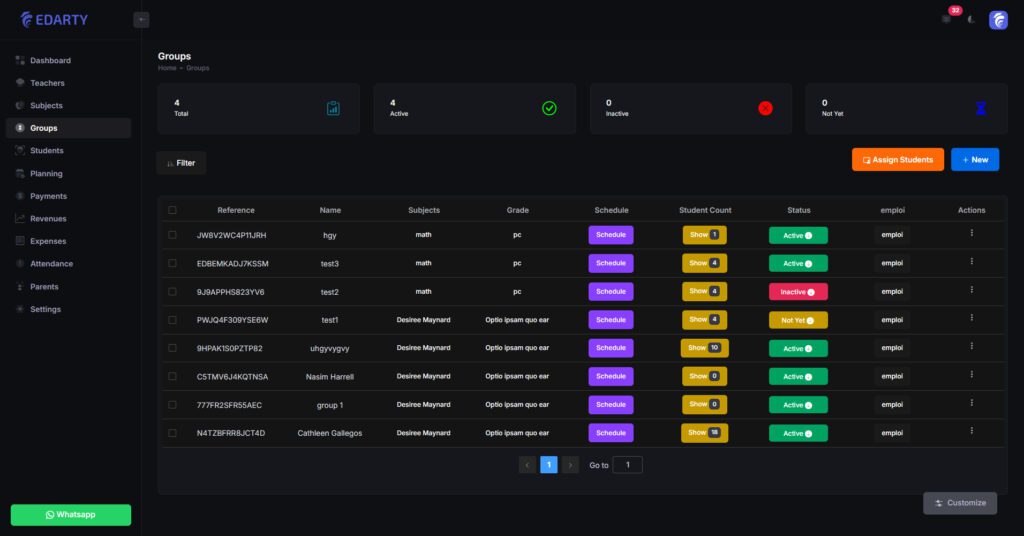Image resolution: width=1024 pixels, height=536 pixels.
Task: Open the user profile avatar icon
Action: point(998,20)
